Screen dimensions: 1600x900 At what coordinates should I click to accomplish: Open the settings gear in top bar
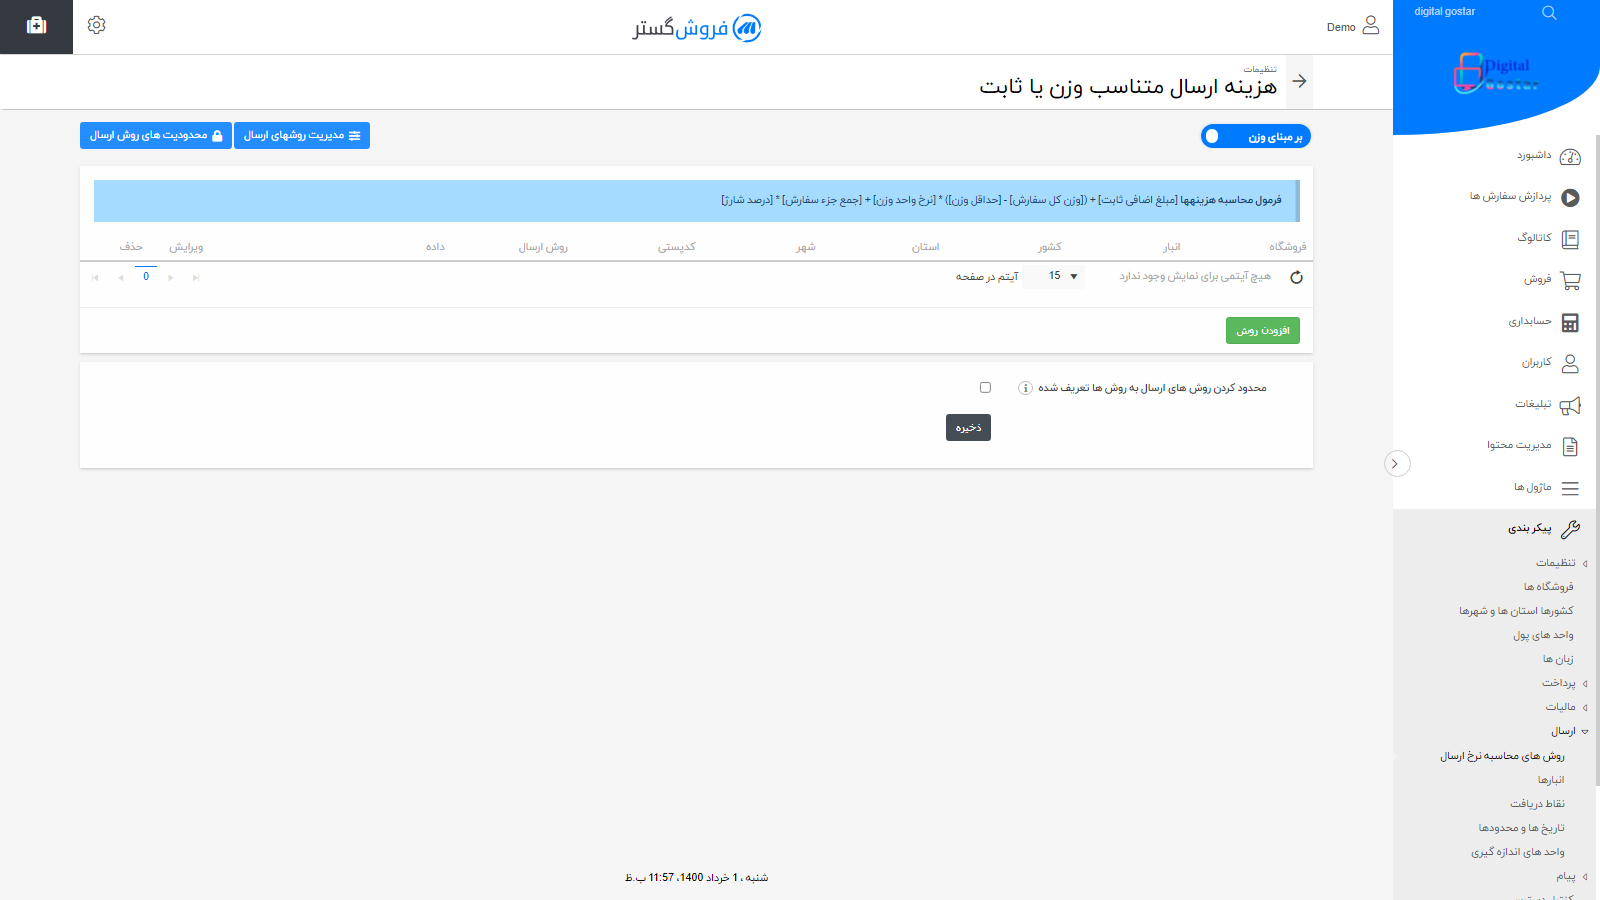pyautogui.click(x=96, y=24)
